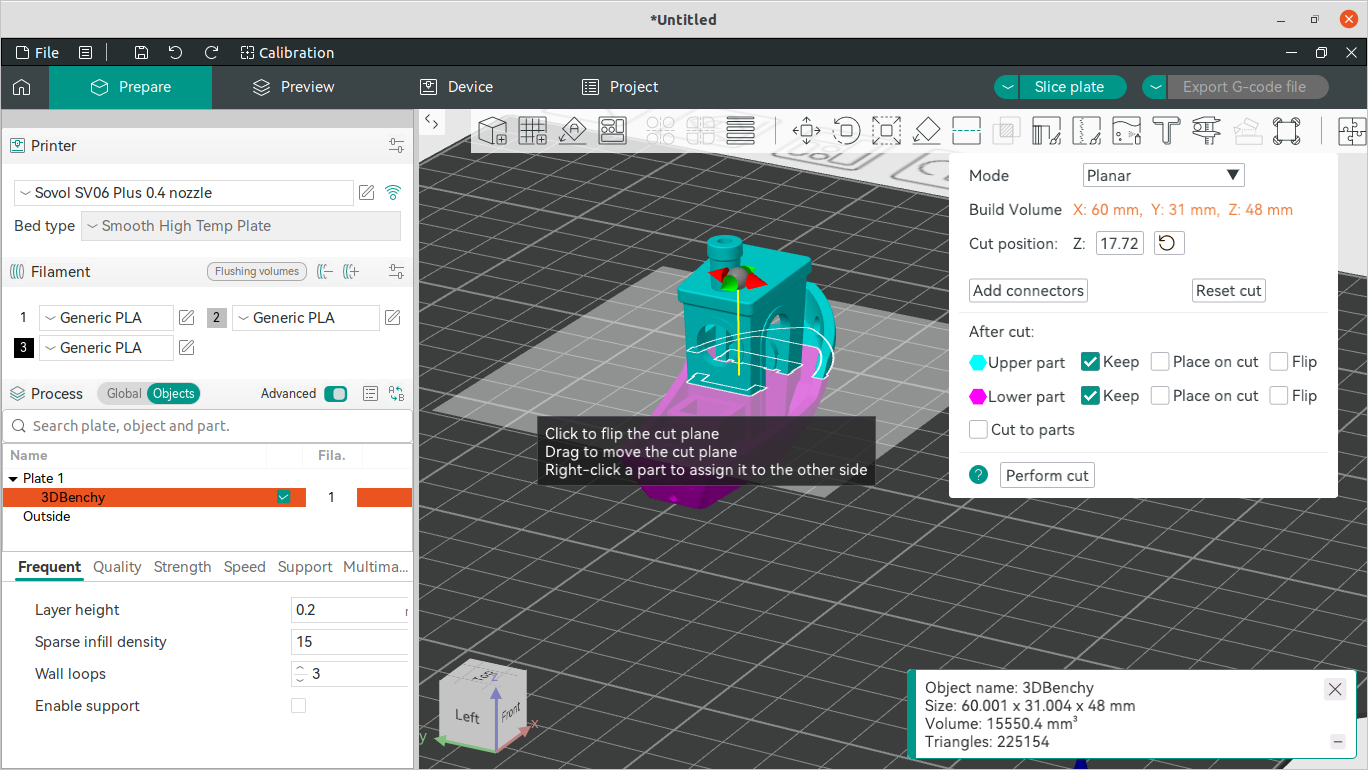Open filament 3 Generic PLA dropdown

click(106, 348)
